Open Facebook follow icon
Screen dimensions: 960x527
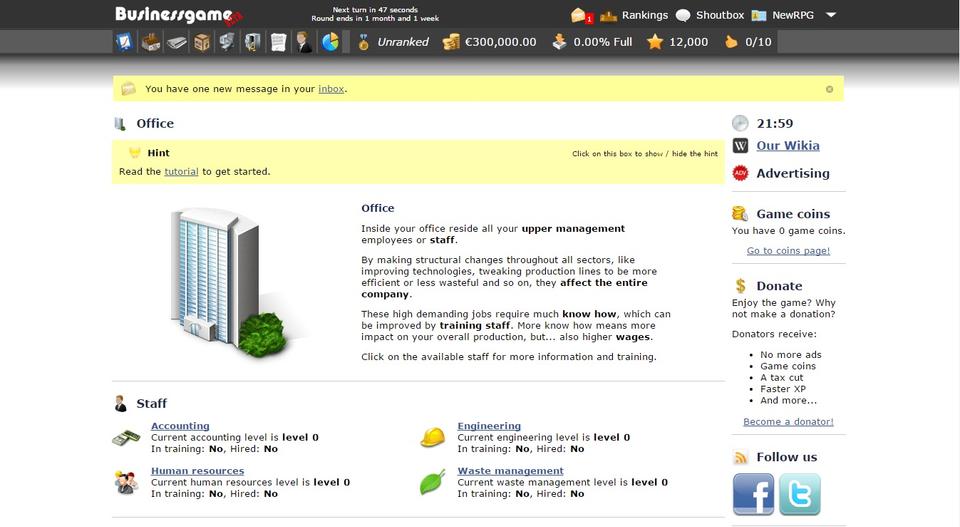(x=753, y=494)
